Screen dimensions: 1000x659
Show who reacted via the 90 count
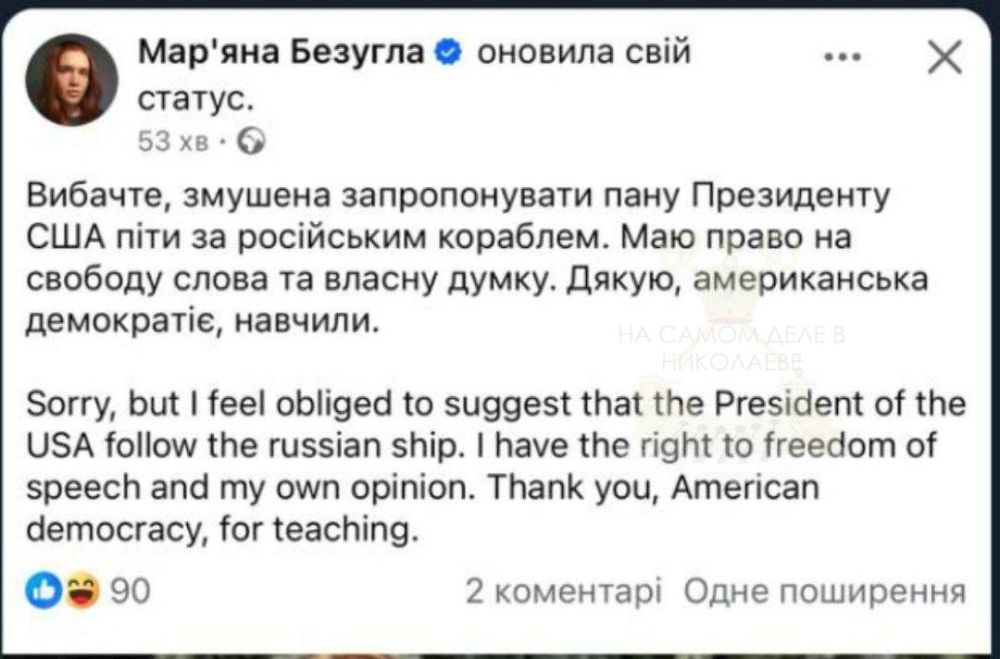[x=131, y=591]
